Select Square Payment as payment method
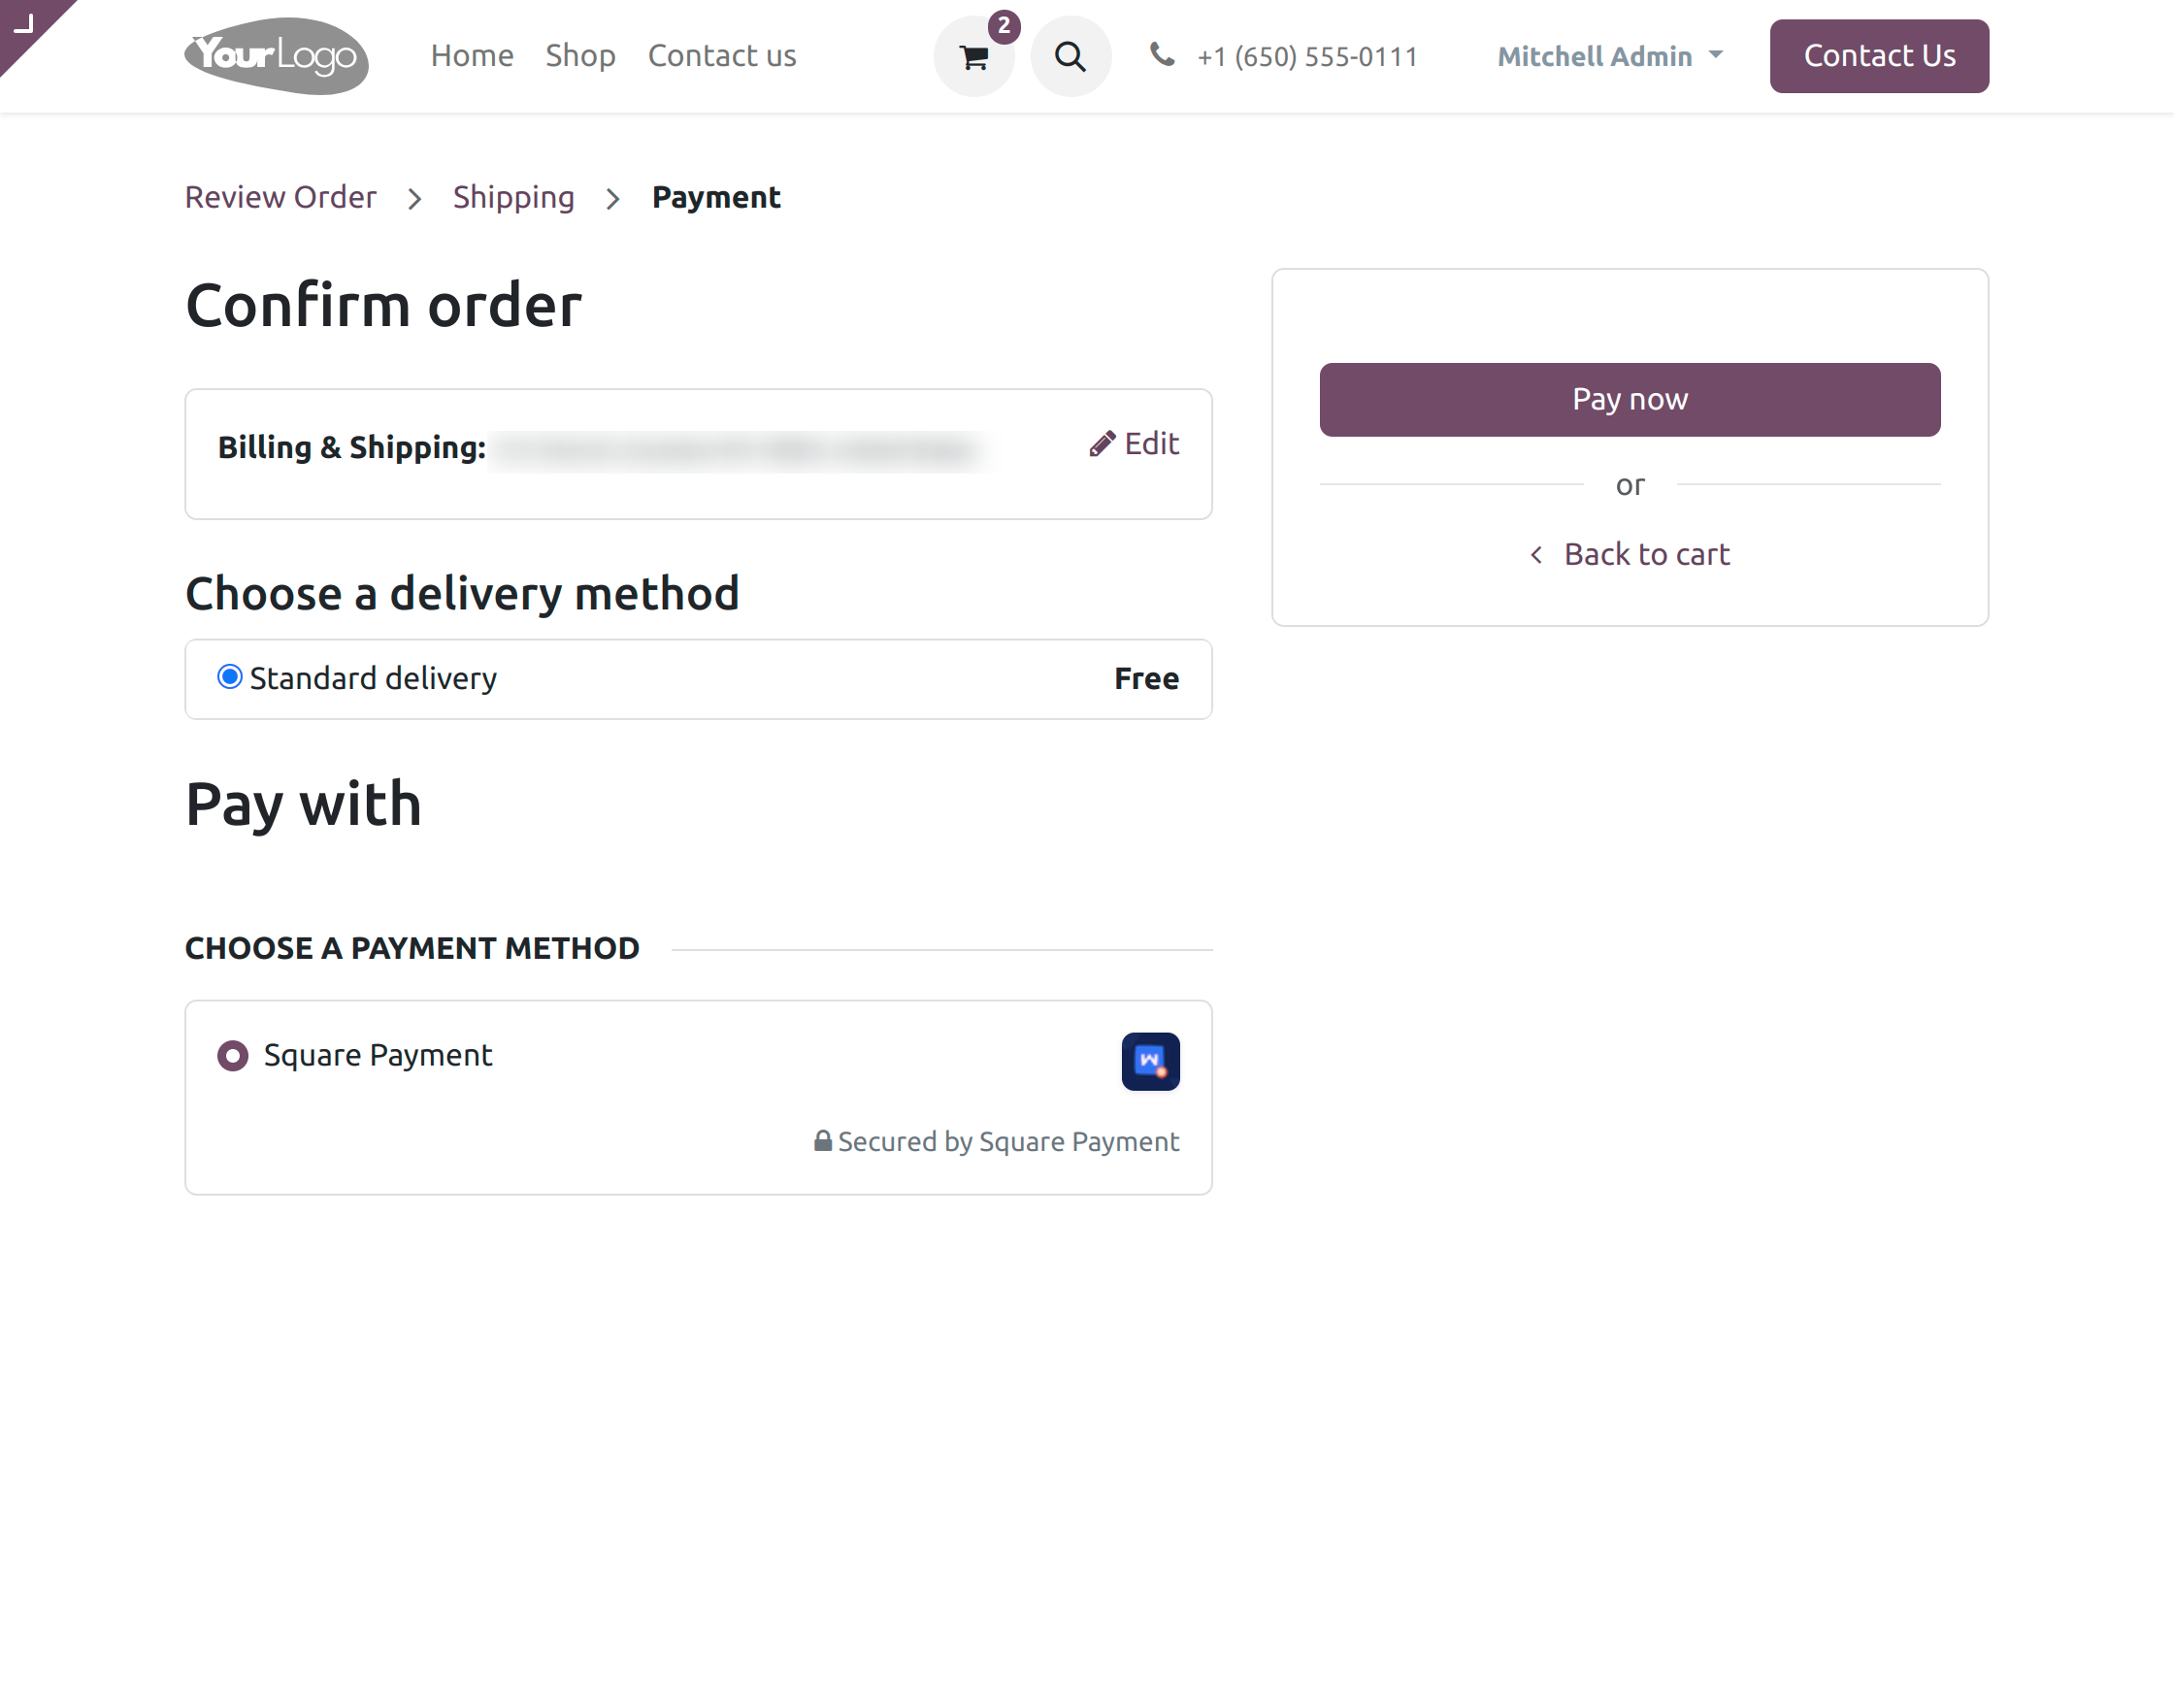This screenshot has height=1708, width=2174. (232, 1055)
